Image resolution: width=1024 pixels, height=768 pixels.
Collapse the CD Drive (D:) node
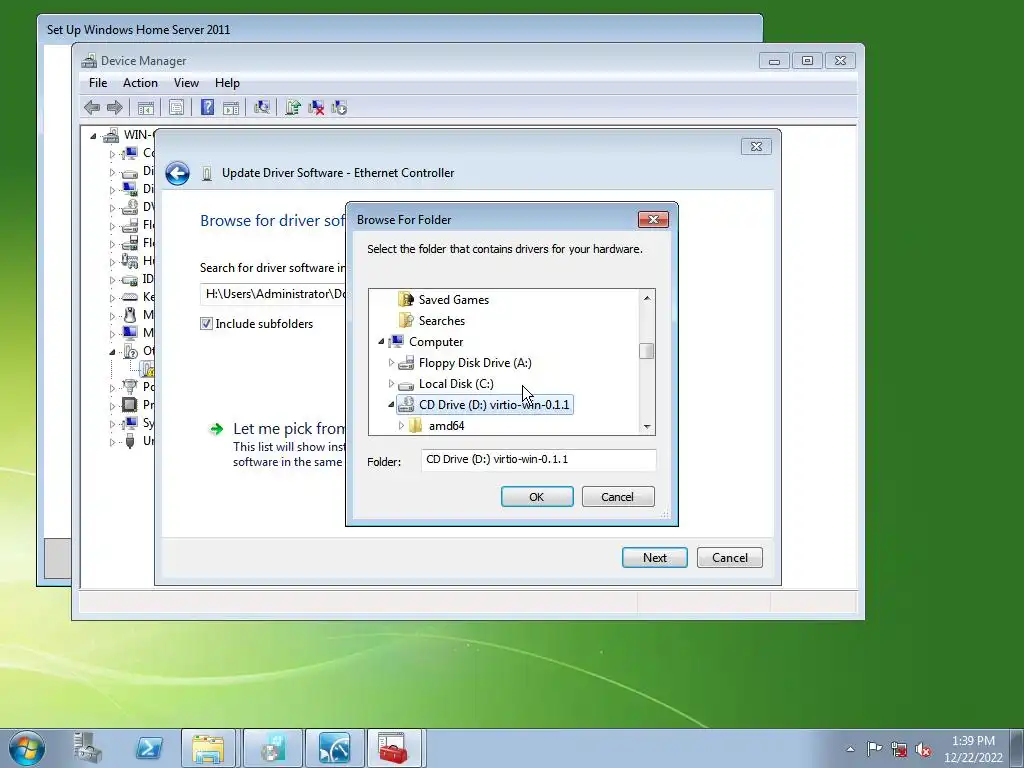click(x=391, y=405)
